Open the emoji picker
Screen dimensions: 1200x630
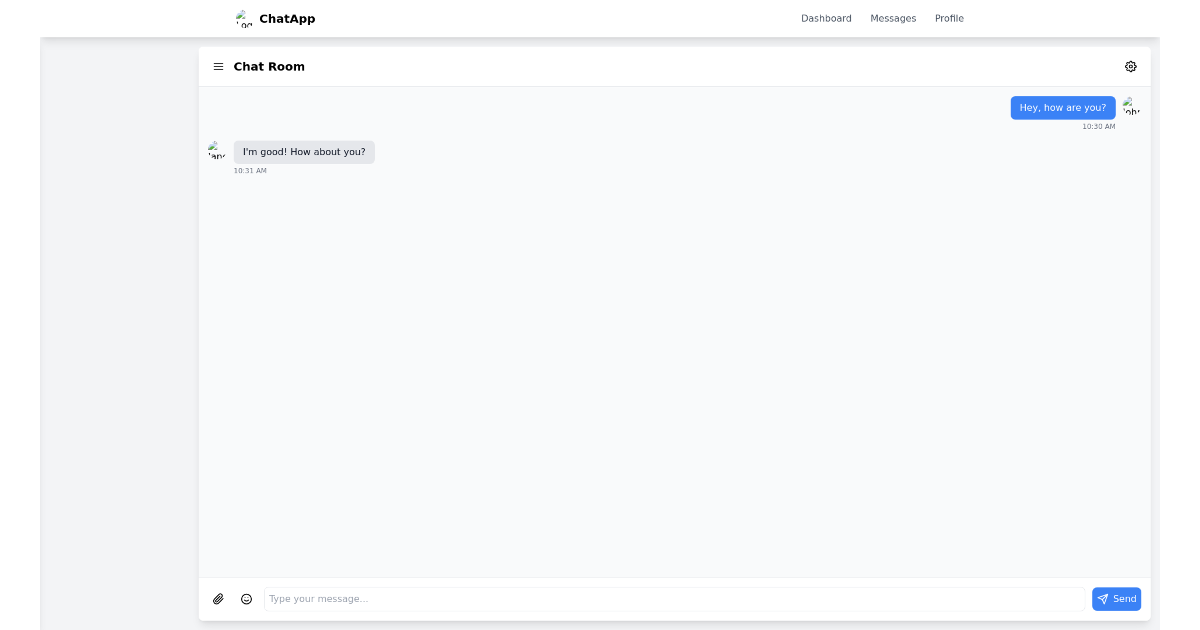[x=246, y=598]
